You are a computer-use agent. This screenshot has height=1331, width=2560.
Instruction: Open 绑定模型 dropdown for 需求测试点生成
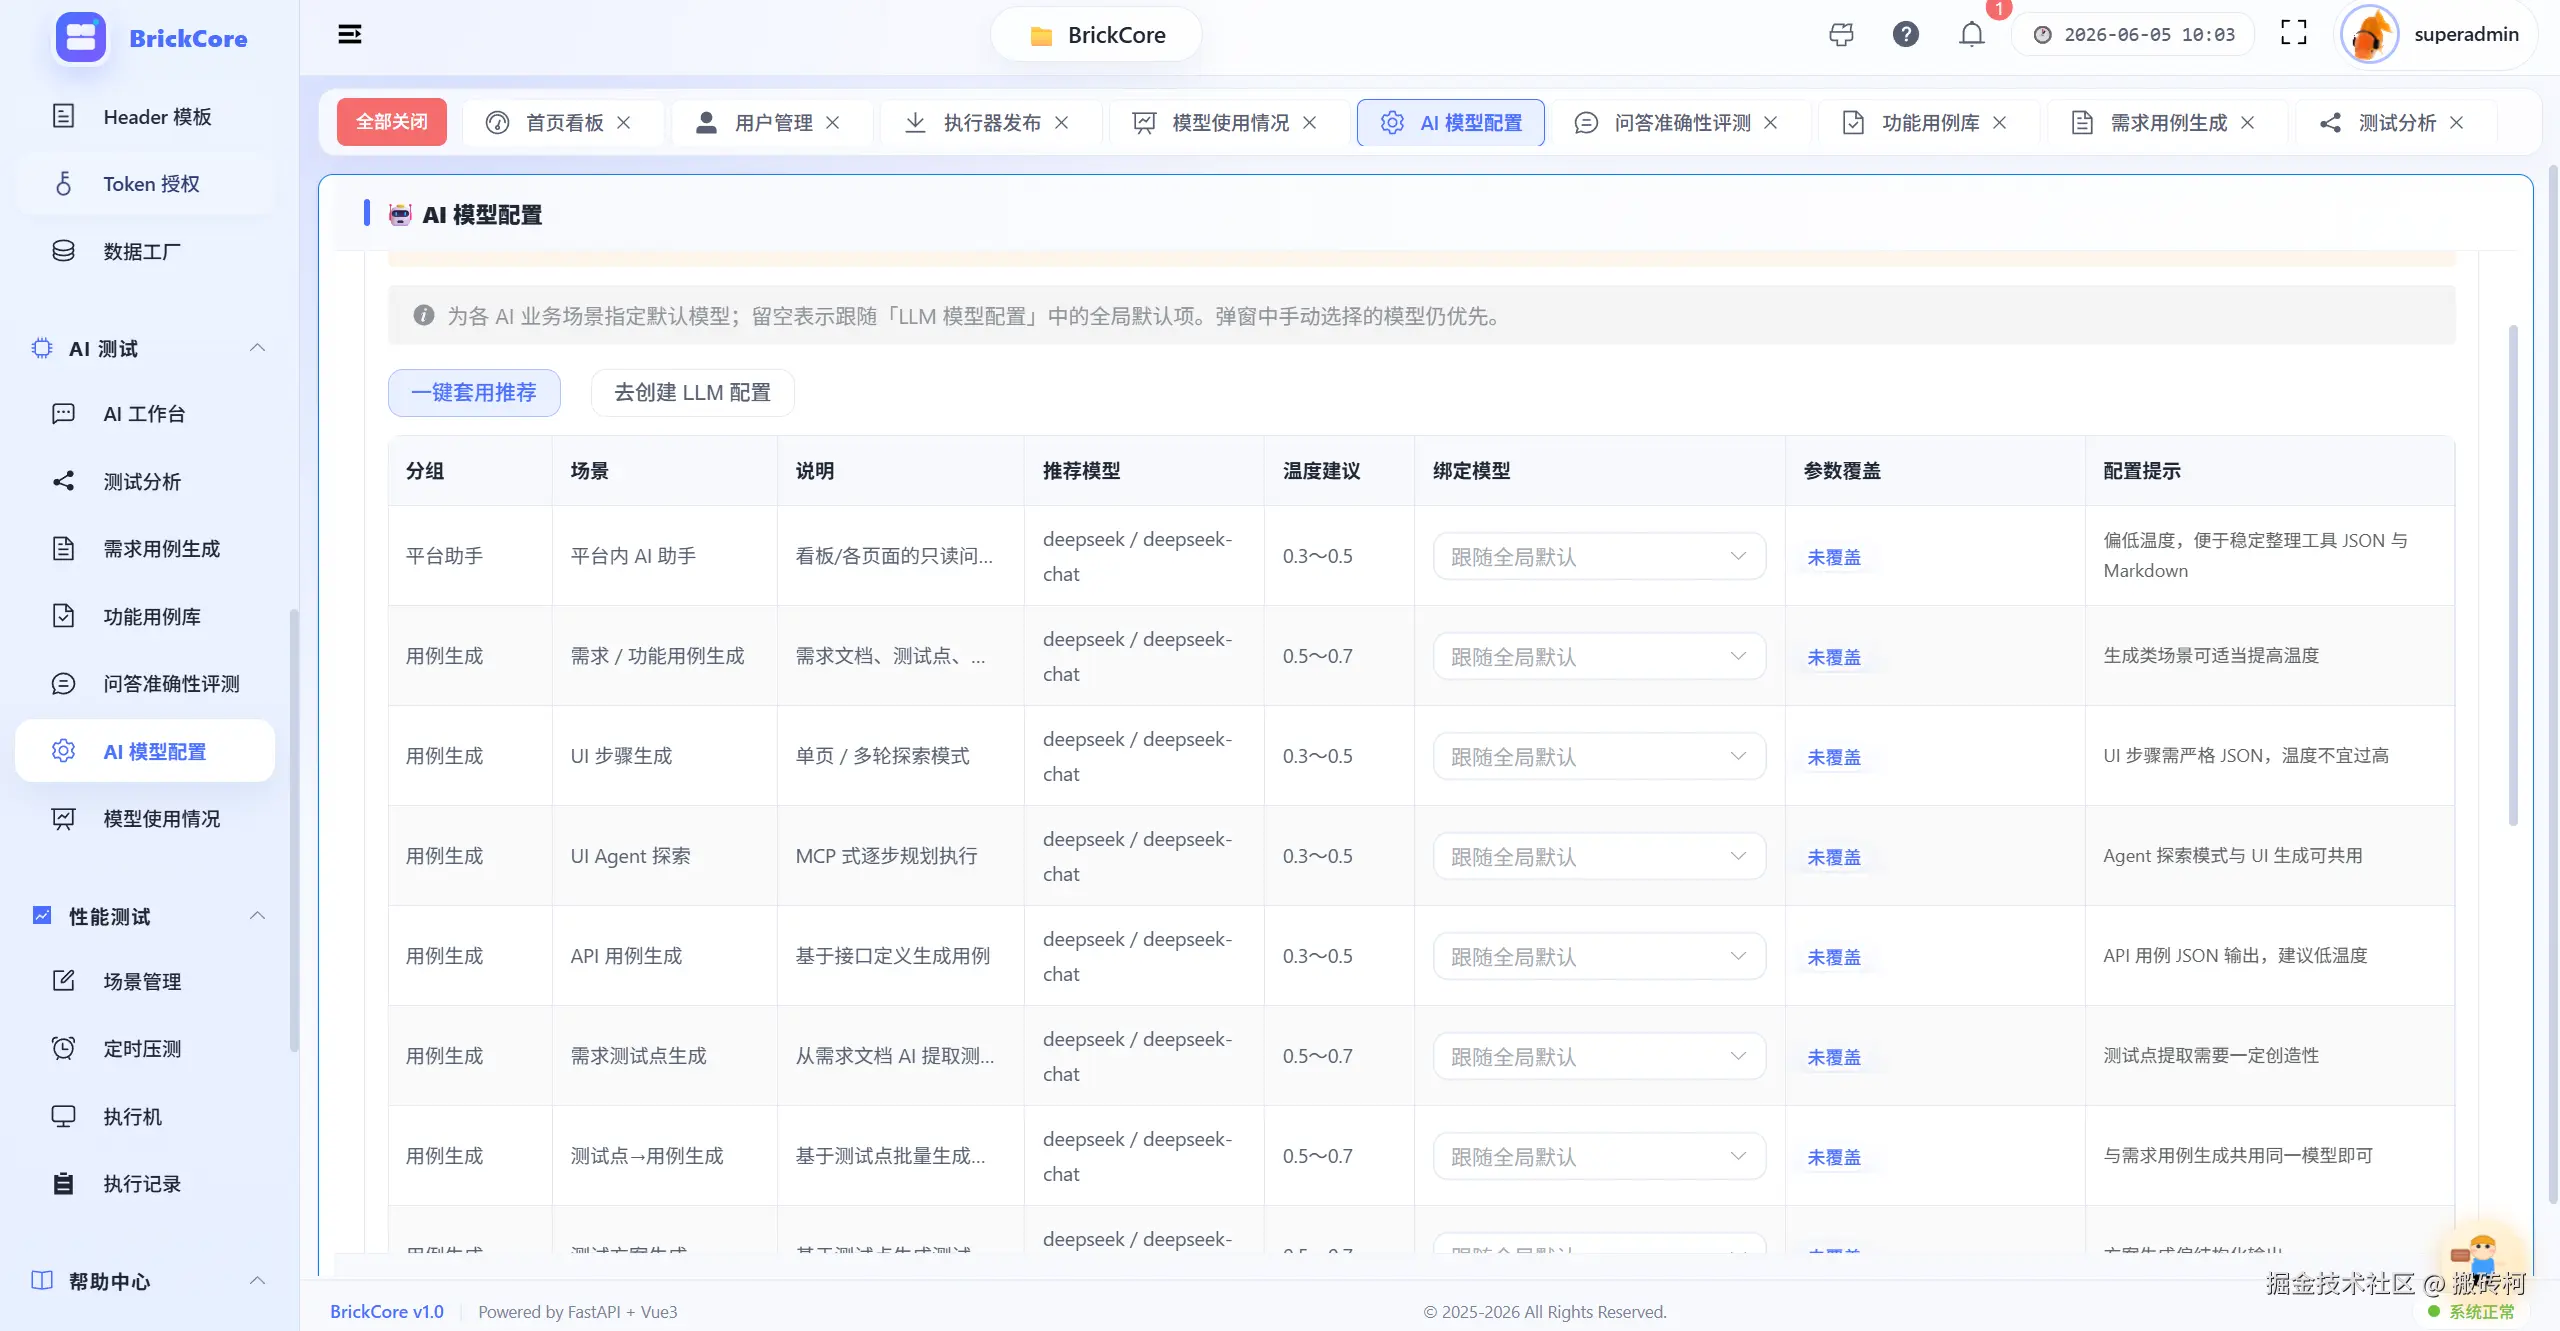pos(1599,1056)
